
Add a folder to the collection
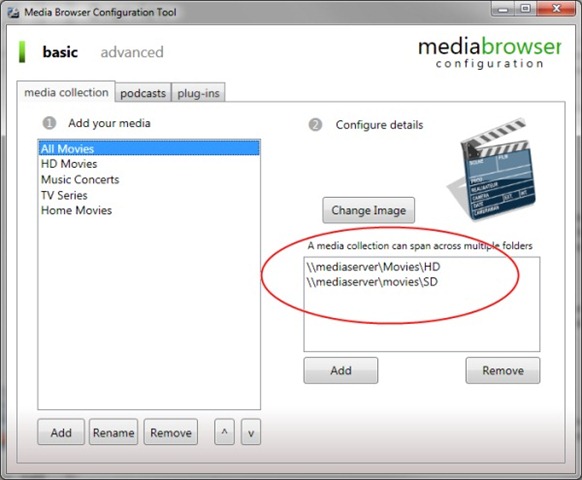341,370
